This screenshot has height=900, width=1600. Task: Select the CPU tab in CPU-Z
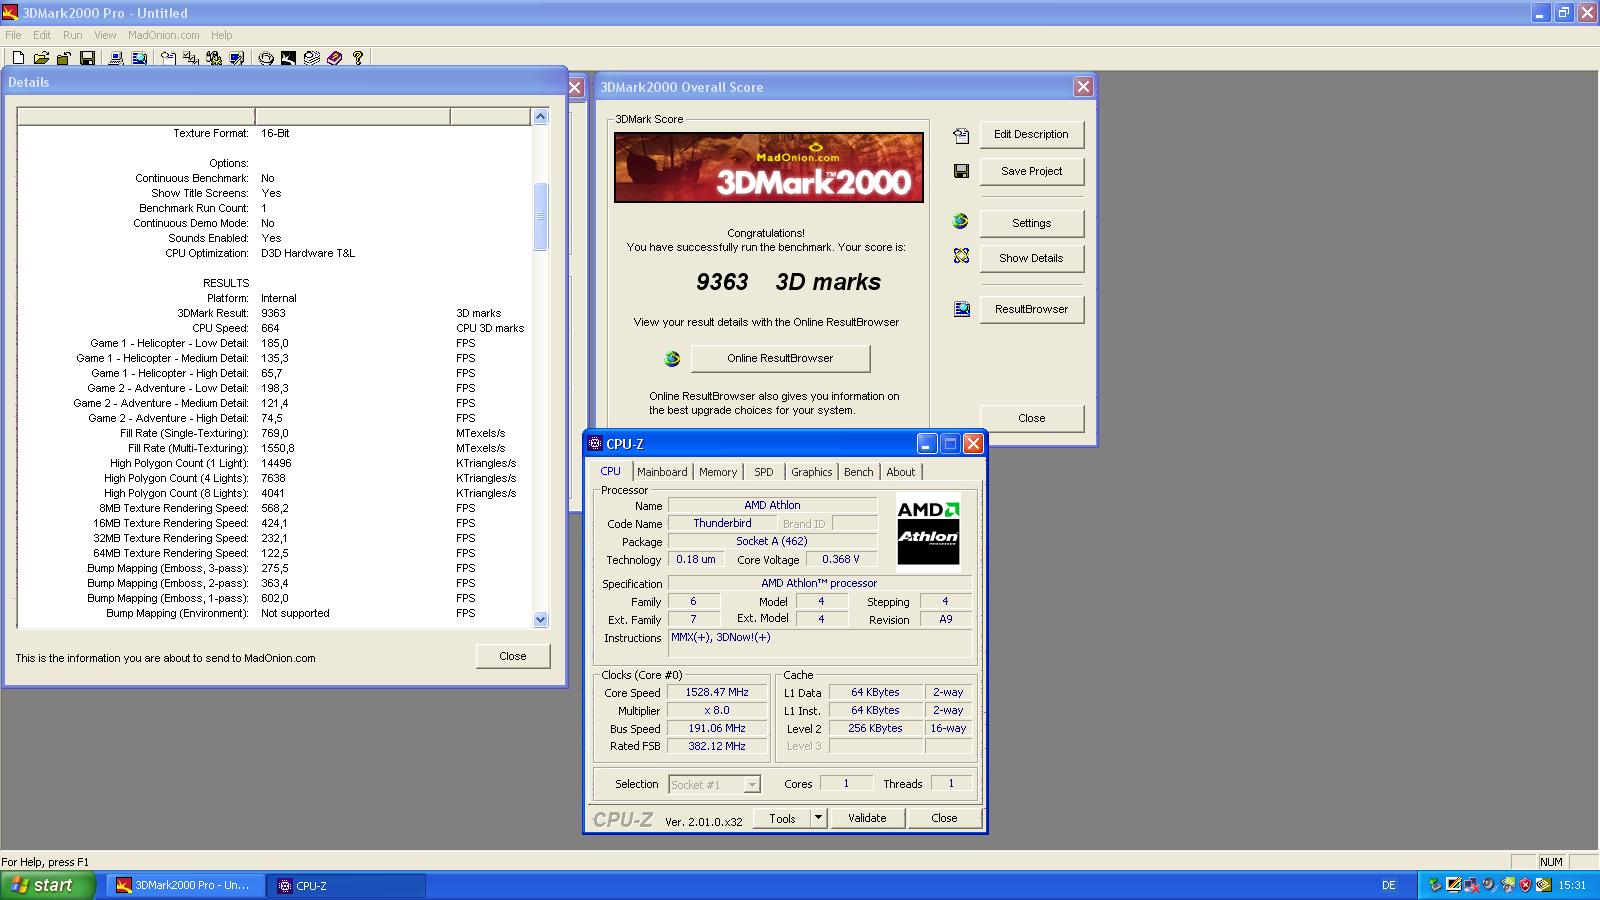610,471
